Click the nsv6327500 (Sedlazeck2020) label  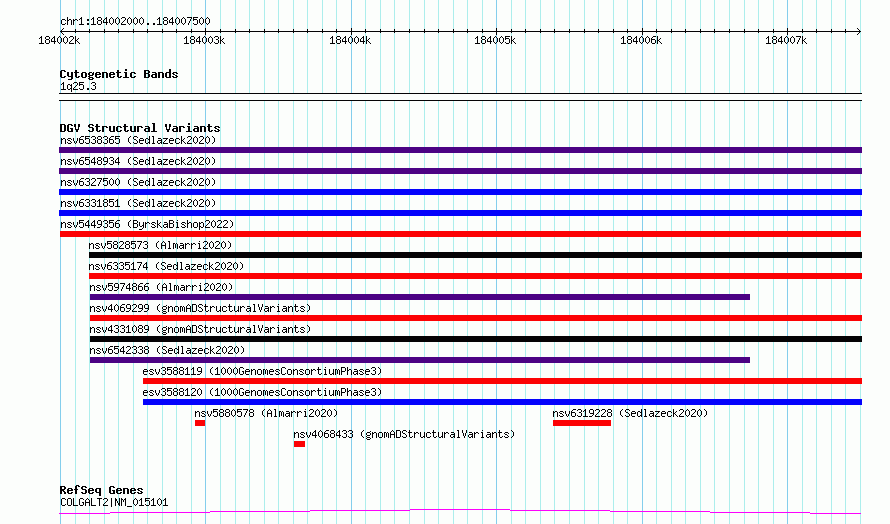[x=138, y=182]
